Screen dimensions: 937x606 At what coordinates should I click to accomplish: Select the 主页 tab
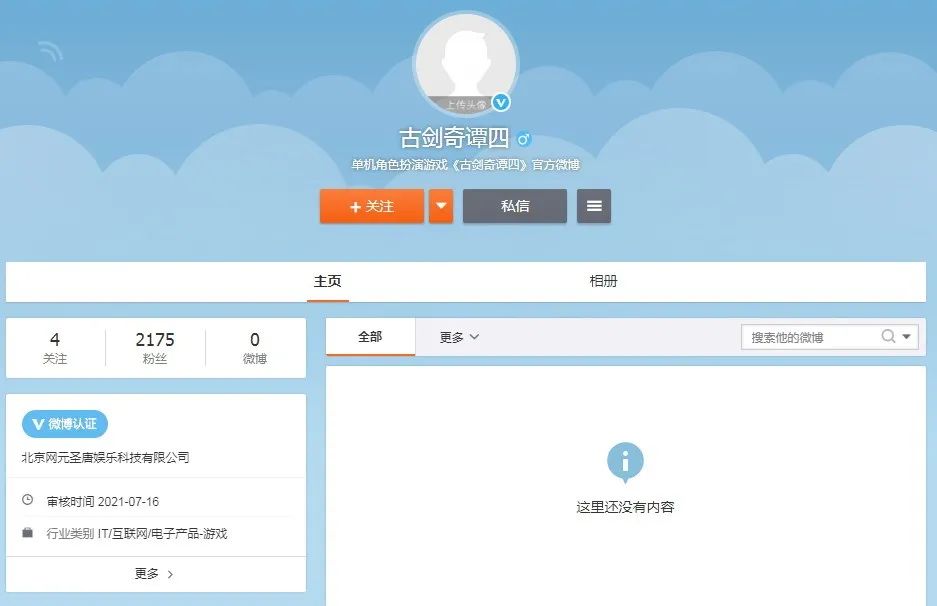point(327,281)
